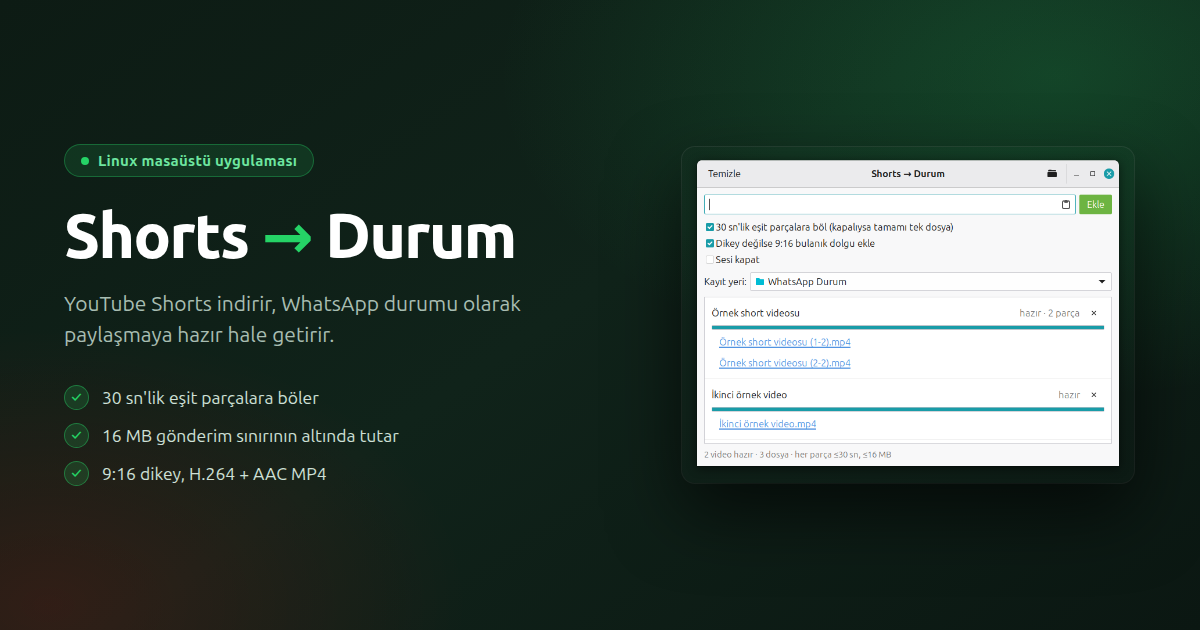Open the output folder icon in header bar
The width and height of the screenshot is (1200, 630).
[x=1052, y=174]
